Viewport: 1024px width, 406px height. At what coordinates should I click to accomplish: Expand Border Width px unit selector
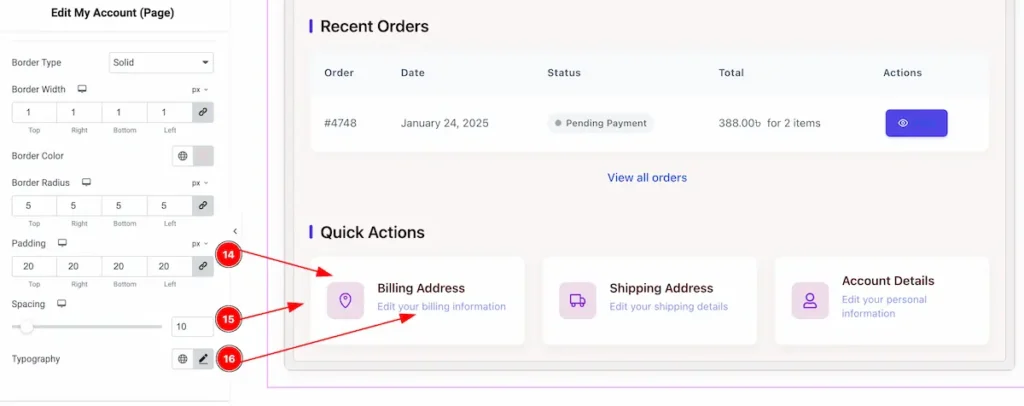pyautogui.click(x=200, y=89)
